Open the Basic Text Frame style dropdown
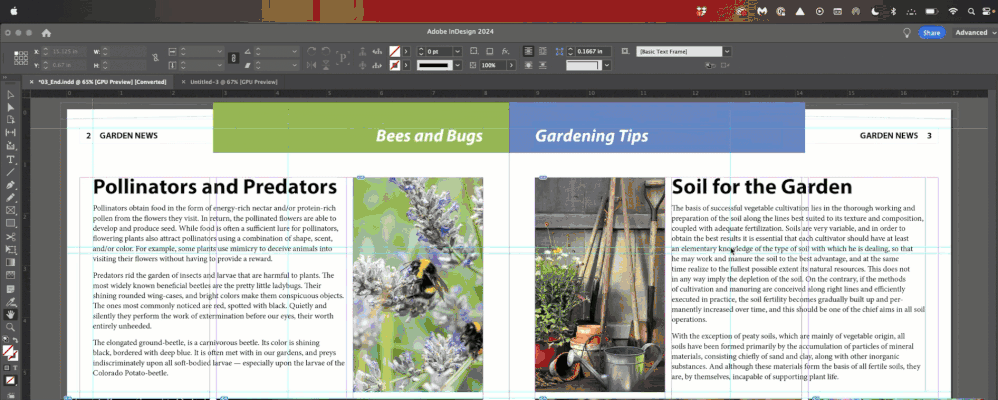The image size is (998, 400). tap(727, 51)
